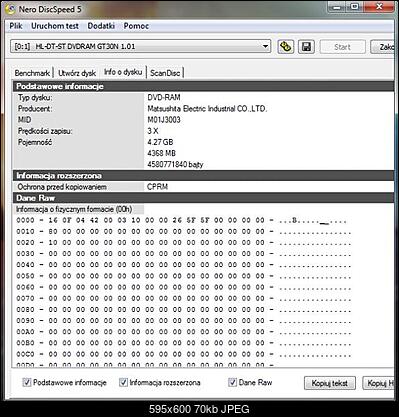This screenshot has height=417, width=399.
Task: Click the Informacja o fizycznym formacie label
Action: tap(74, 209)
